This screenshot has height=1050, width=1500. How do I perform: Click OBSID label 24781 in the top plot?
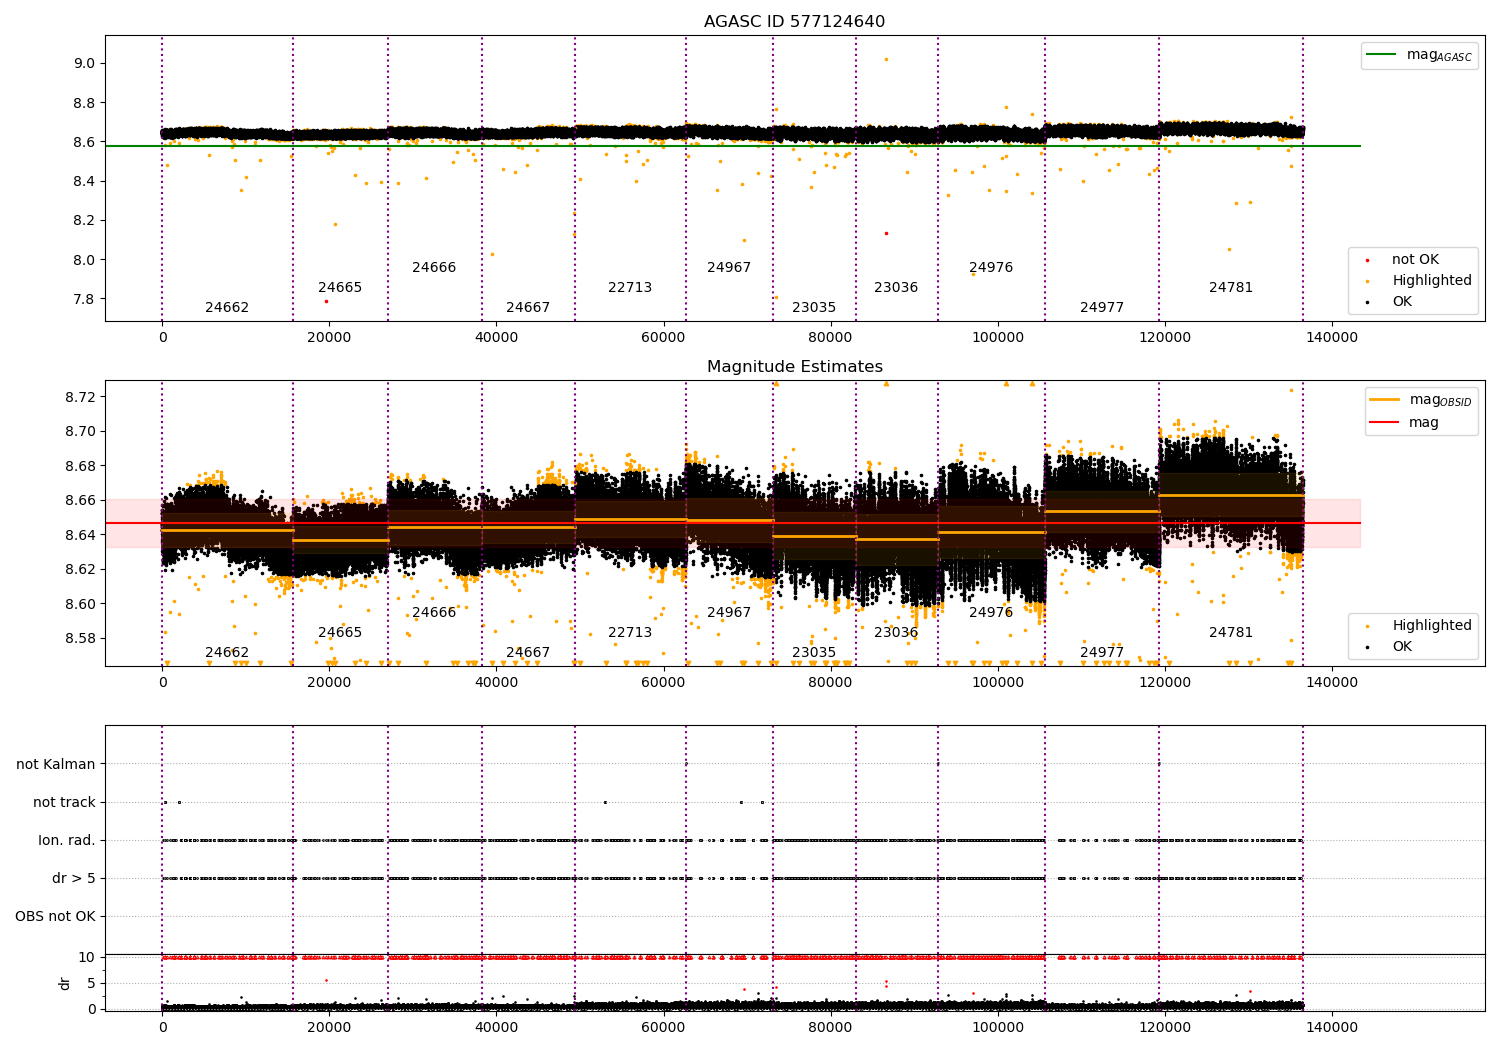pyautogui.click(x=1231, y=288)
